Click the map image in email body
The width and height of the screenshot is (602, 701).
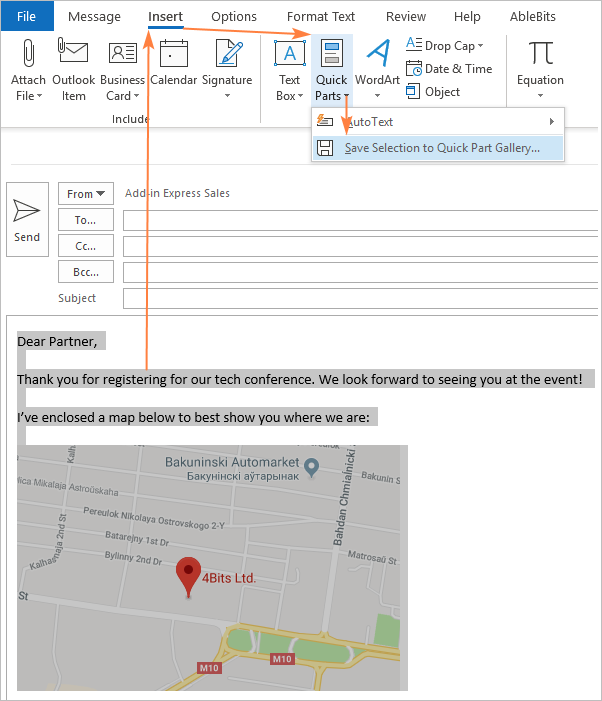click(212, 567)
